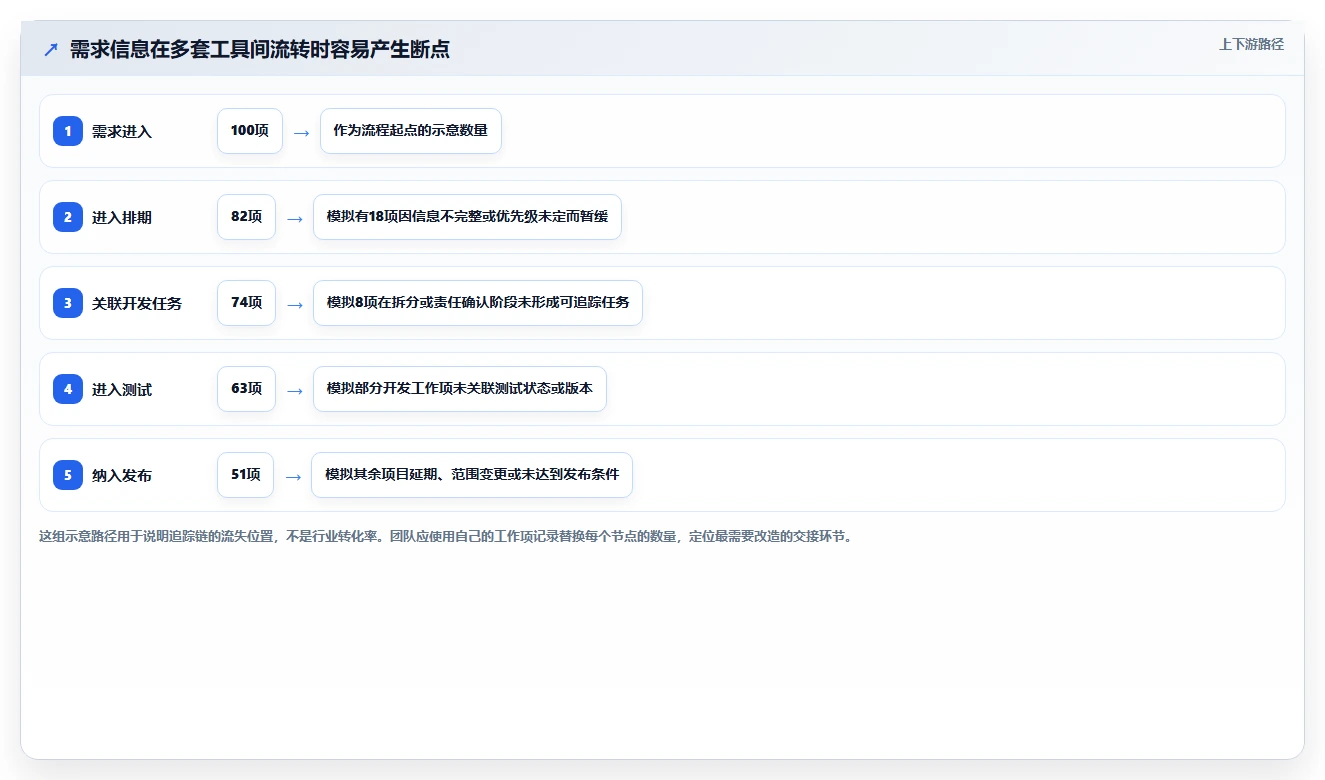Viewport: 1325px width, 780px height.
Task: Click the 100项 count badge
Action: (250, 131)
